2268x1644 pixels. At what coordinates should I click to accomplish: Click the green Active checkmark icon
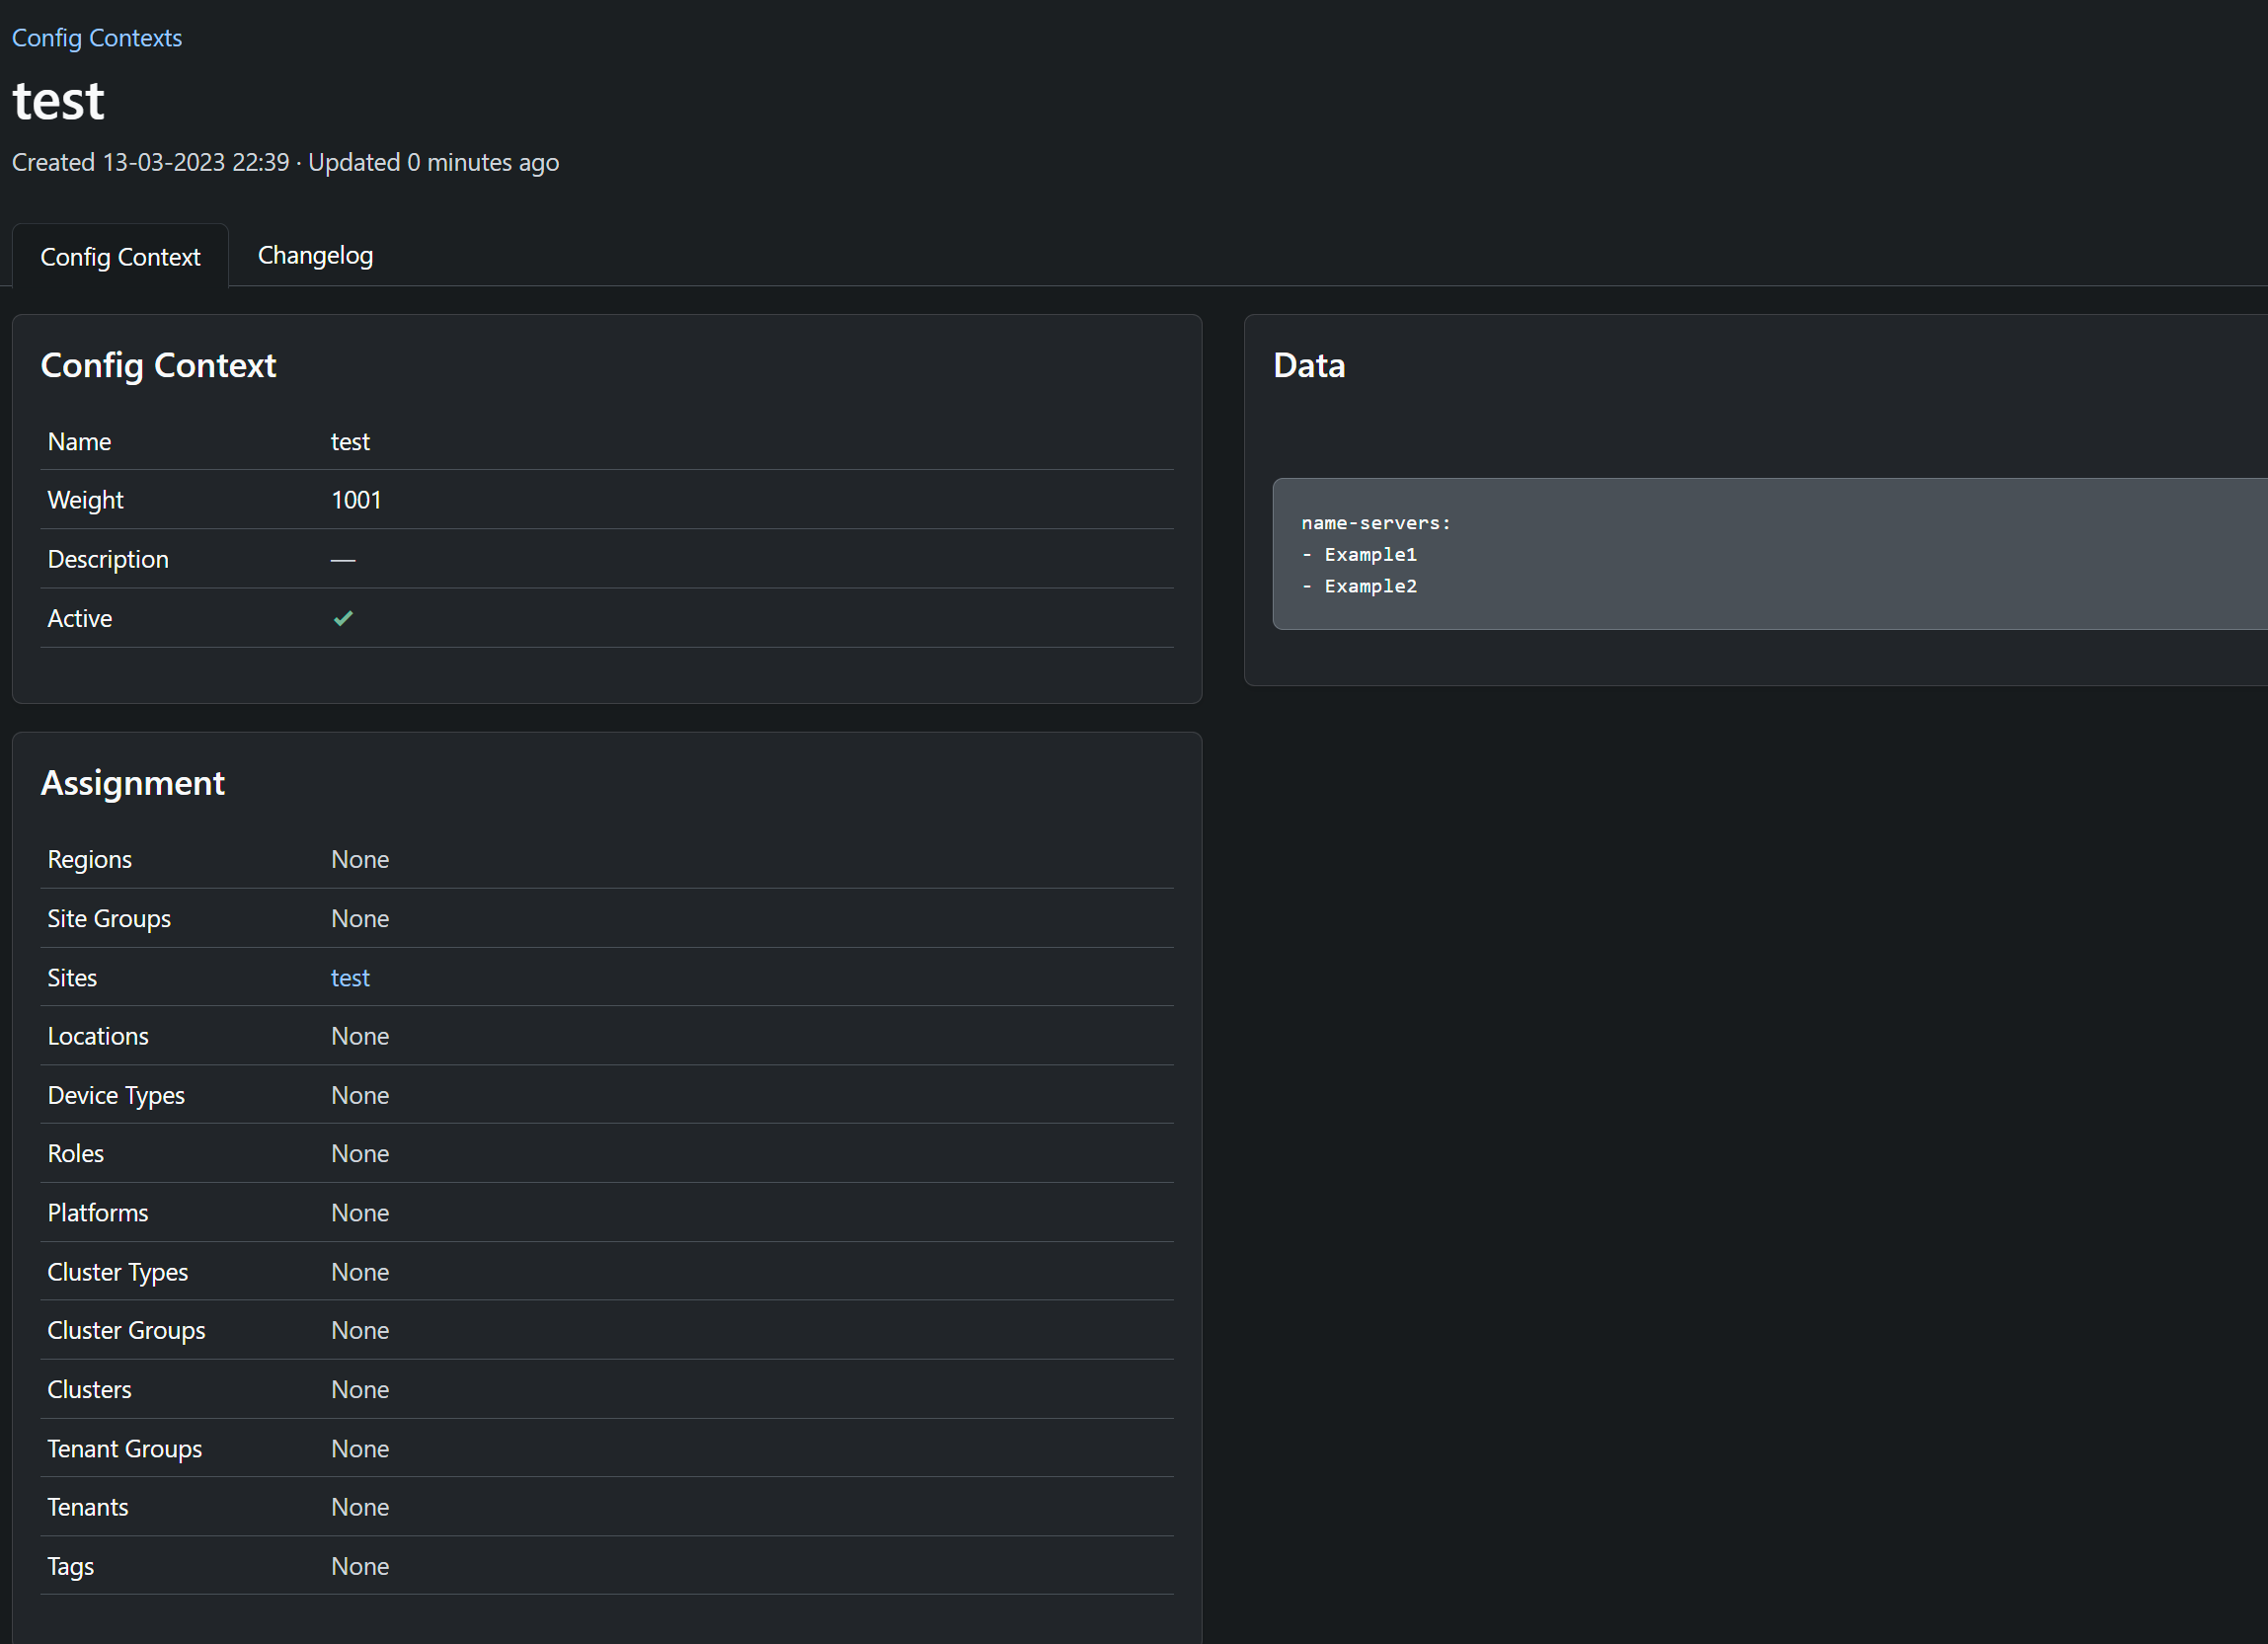[343, 618]
